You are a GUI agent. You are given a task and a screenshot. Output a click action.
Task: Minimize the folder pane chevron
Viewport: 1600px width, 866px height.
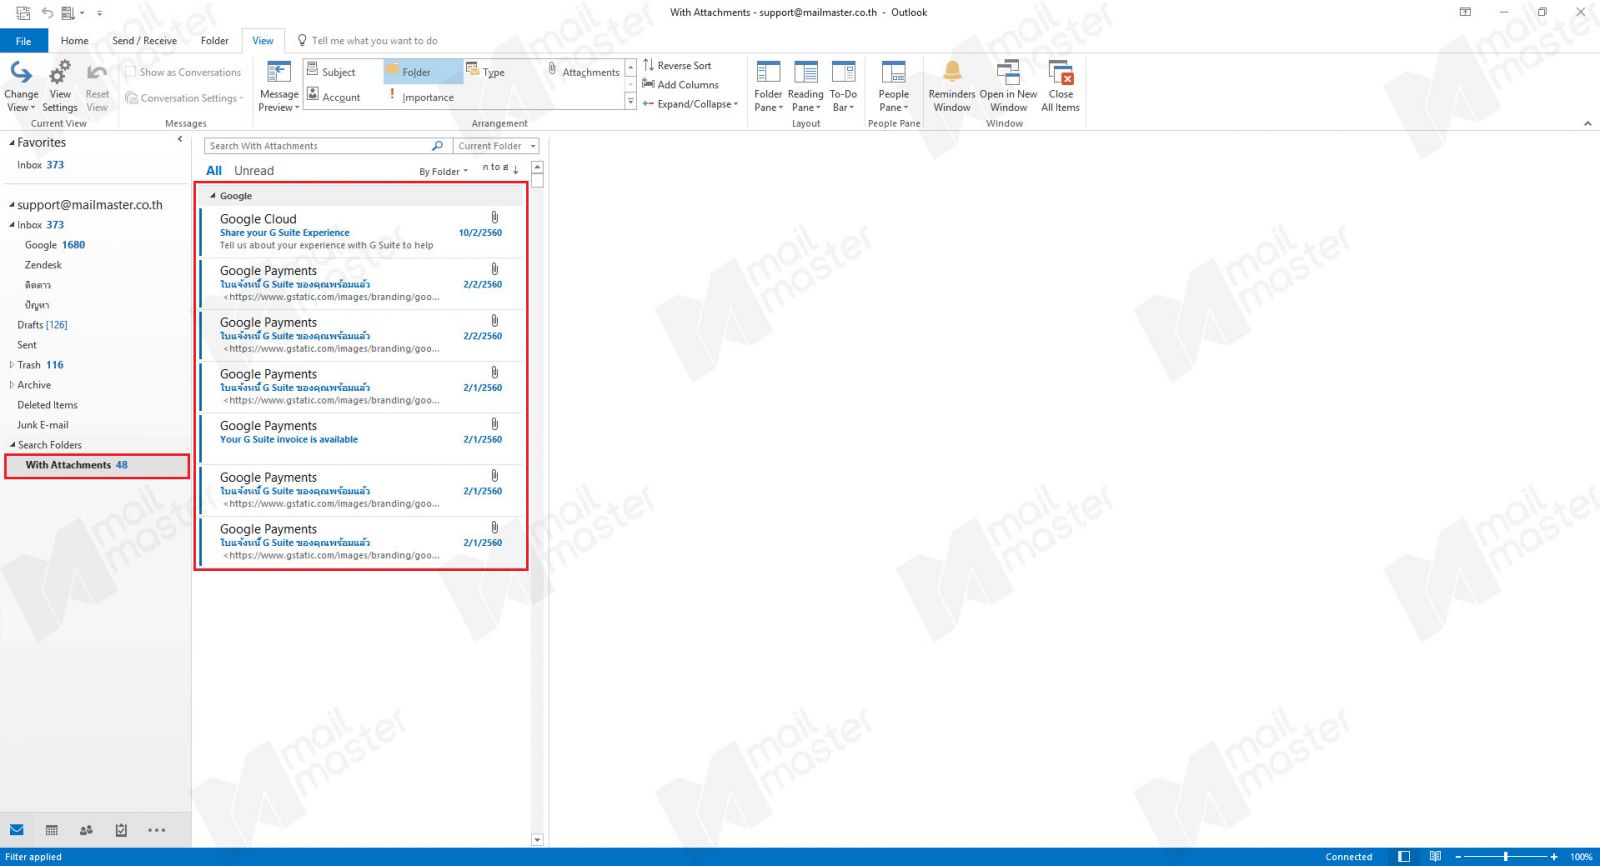[x=180, y=140]
